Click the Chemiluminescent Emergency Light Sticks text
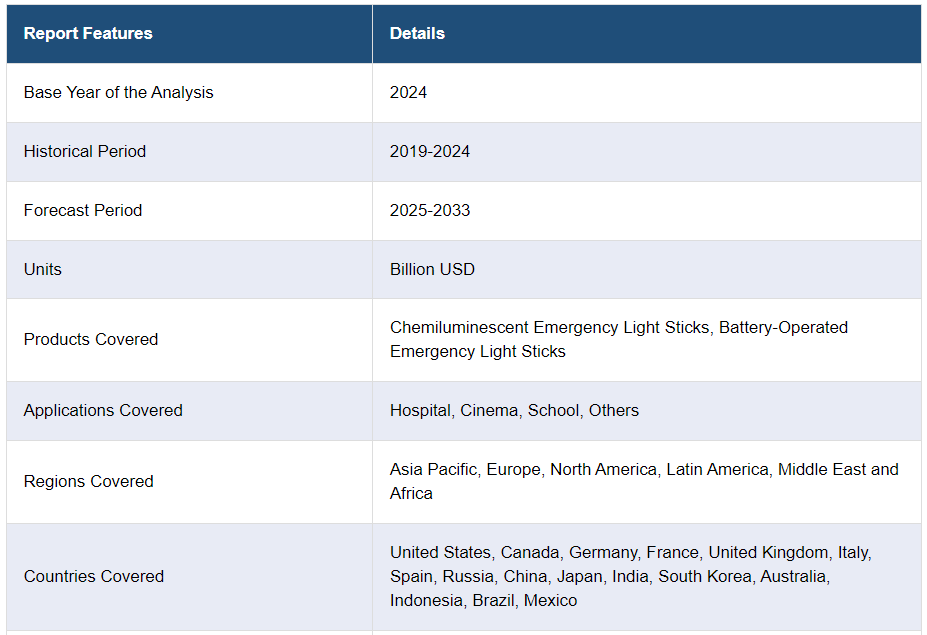Viewport: 927px width, 635px height. pos(550,328)
